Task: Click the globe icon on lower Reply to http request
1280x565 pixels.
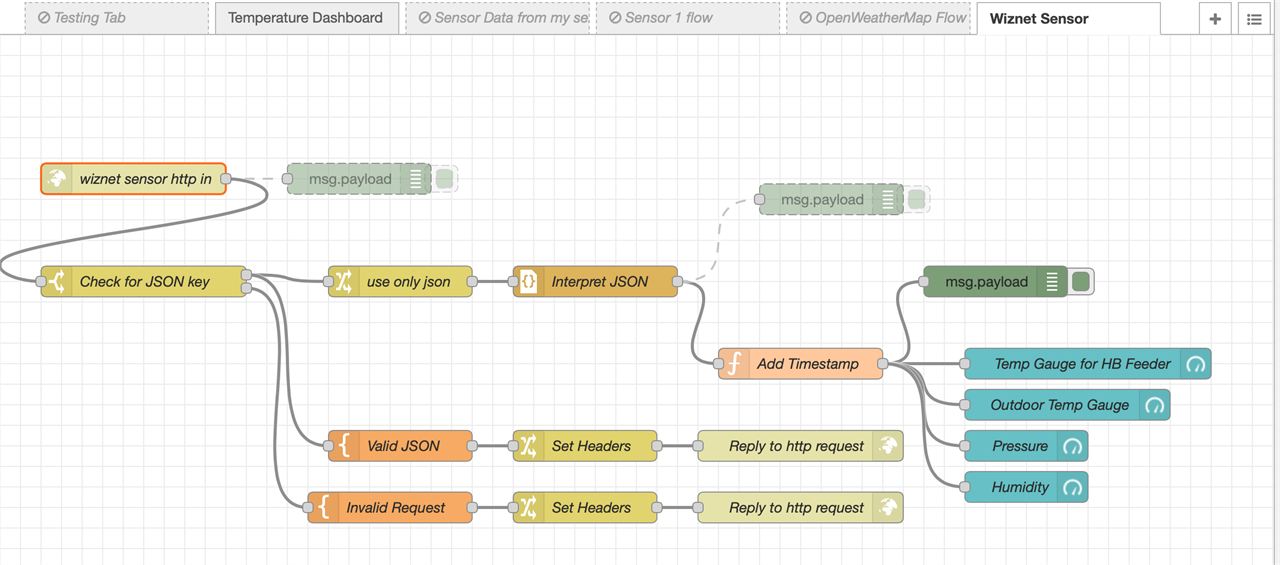Action: pos(887,508)
